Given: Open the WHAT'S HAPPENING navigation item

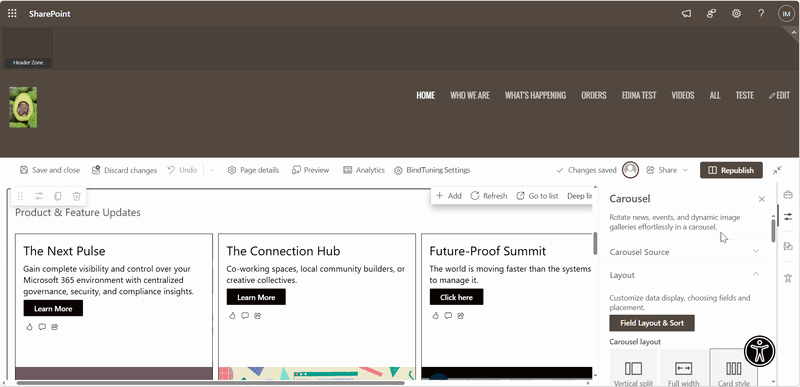Looking at the screenshot, I should (x=535, y=95).
